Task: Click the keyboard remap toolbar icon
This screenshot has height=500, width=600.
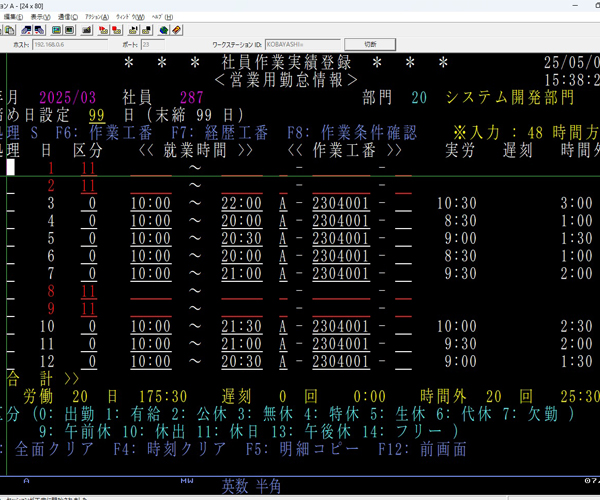Action: [x=87, y=30]
